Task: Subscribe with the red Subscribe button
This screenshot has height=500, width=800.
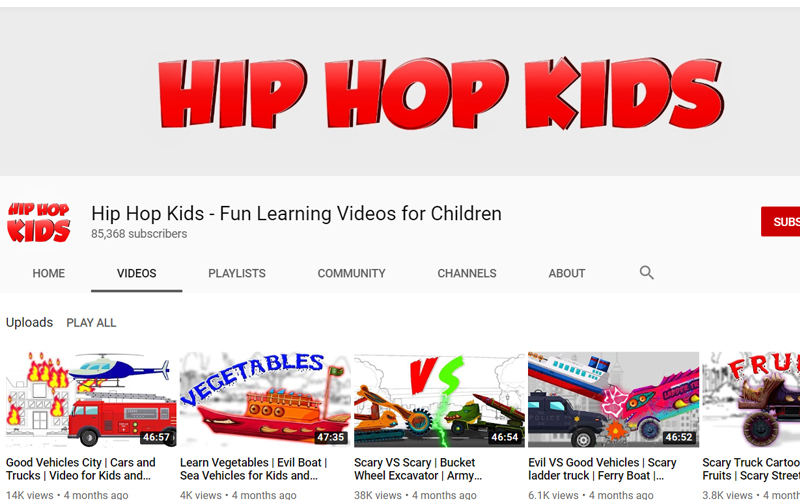Action: click(781, 221)
